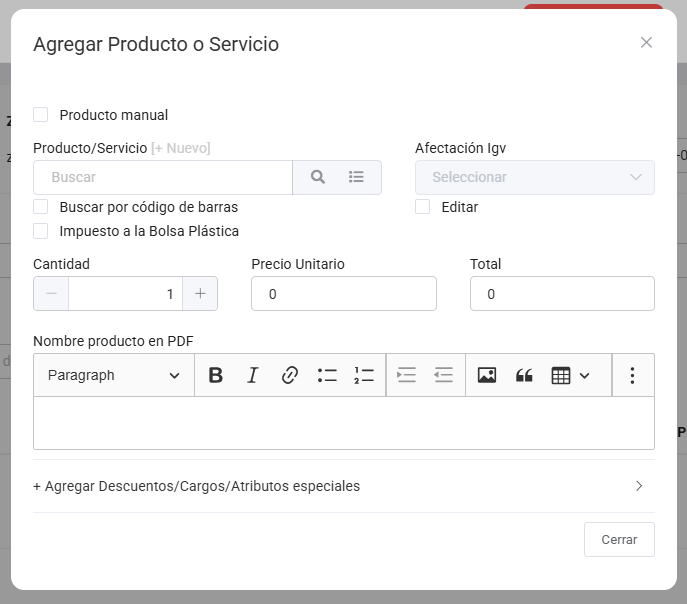Increase quantity with the plus button
Image resolution: width=687 pixels, height=604 pixels.
(x=200, y=294)
